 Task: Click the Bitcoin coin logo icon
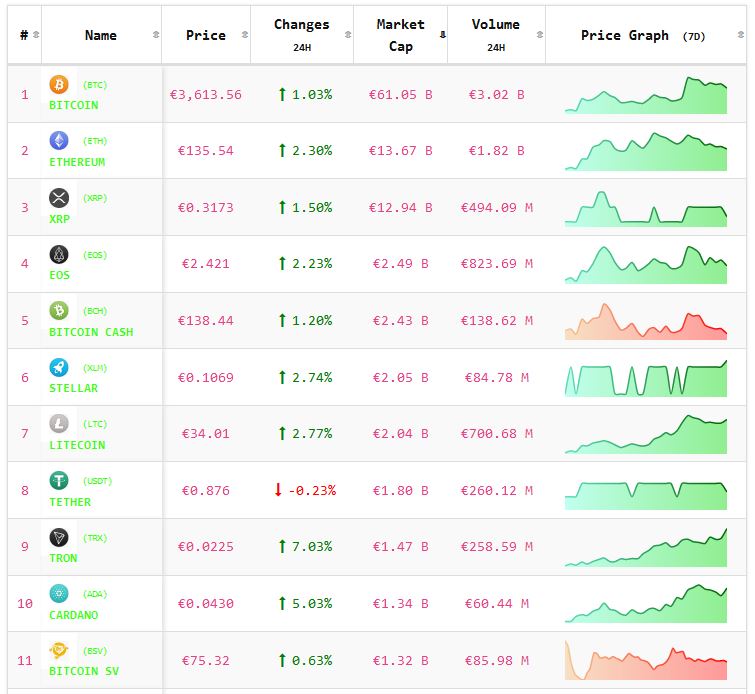(59, 85)
